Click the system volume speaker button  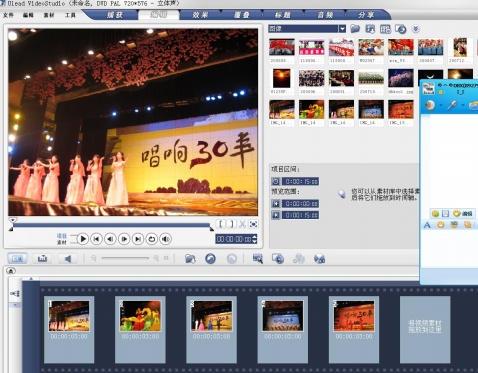[166, 239]
